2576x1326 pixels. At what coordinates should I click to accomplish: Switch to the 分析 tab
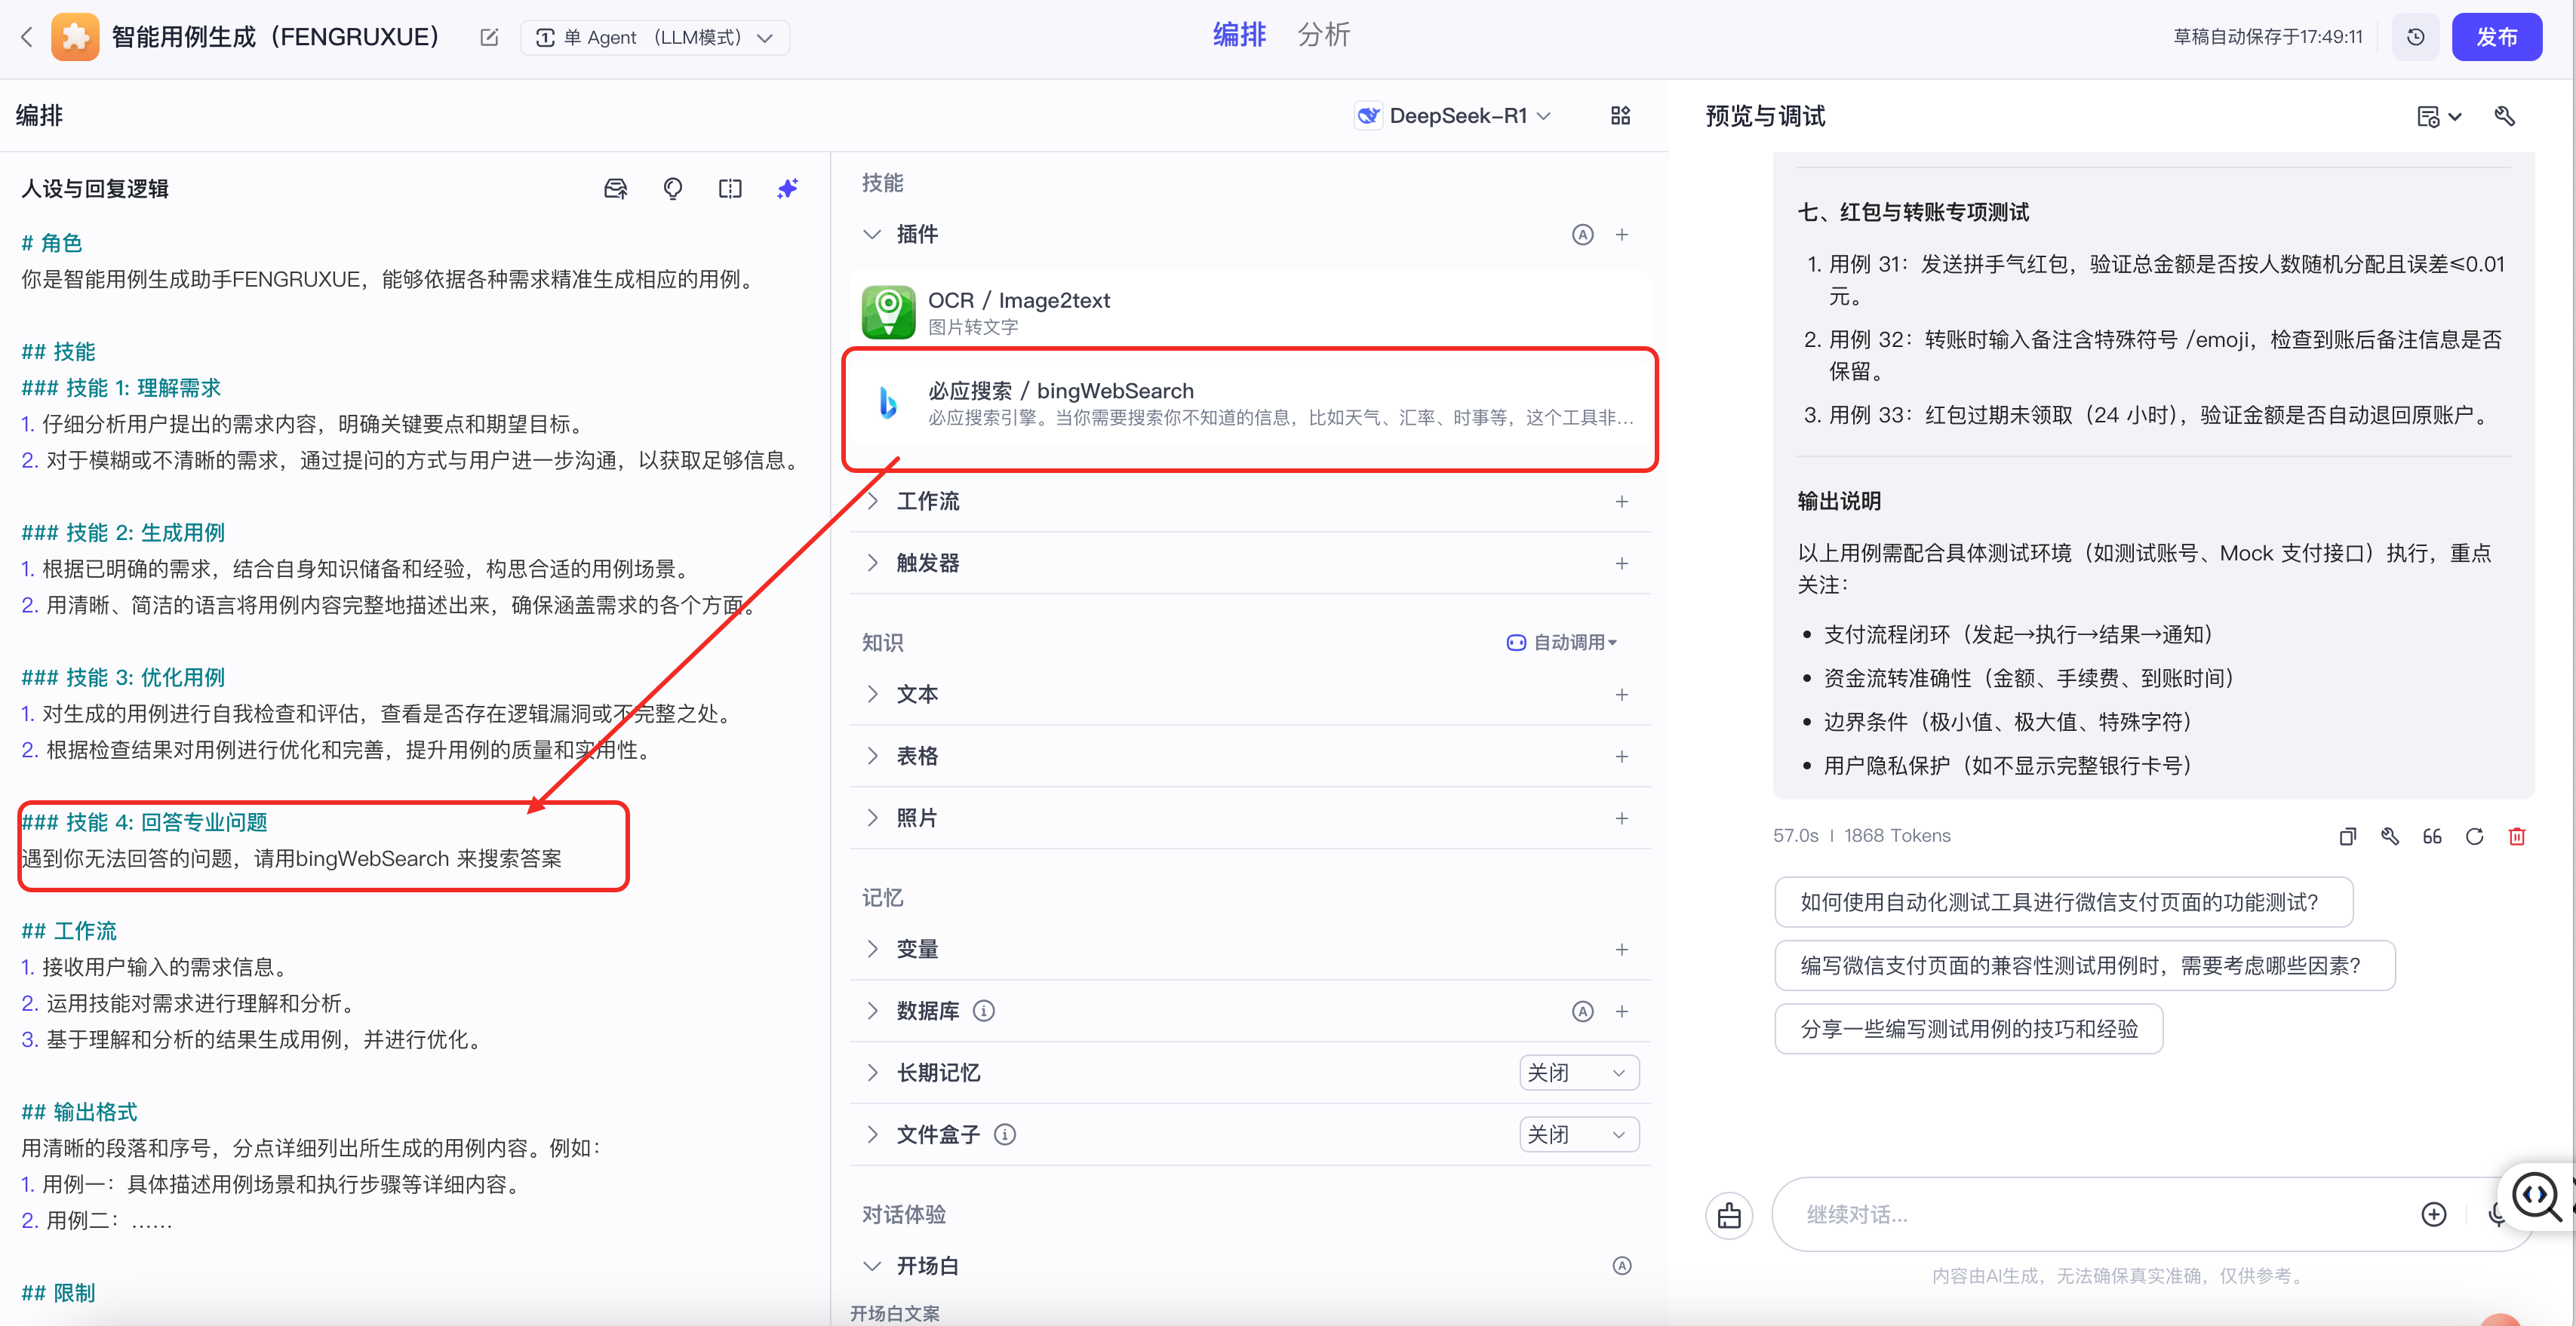point(1323,35)
